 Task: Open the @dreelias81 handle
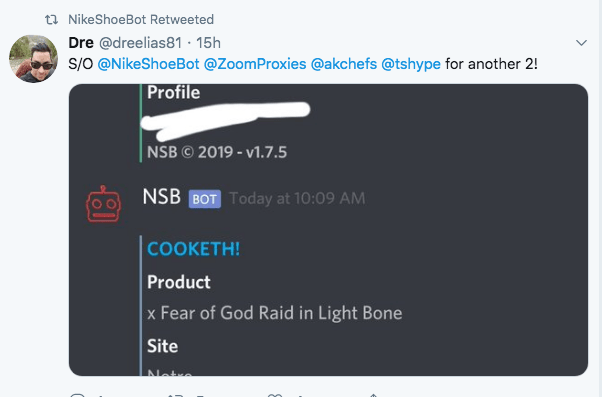[141, 43]
